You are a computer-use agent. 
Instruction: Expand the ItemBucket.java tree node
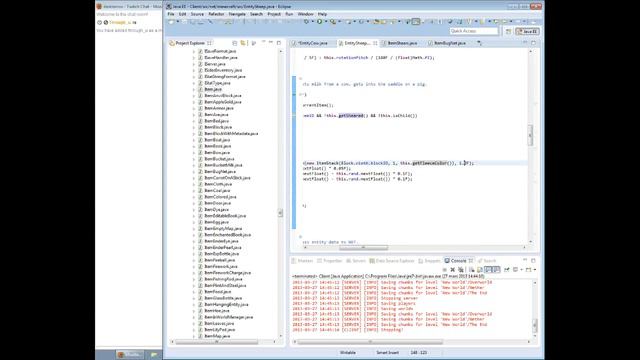pos(194,159)
